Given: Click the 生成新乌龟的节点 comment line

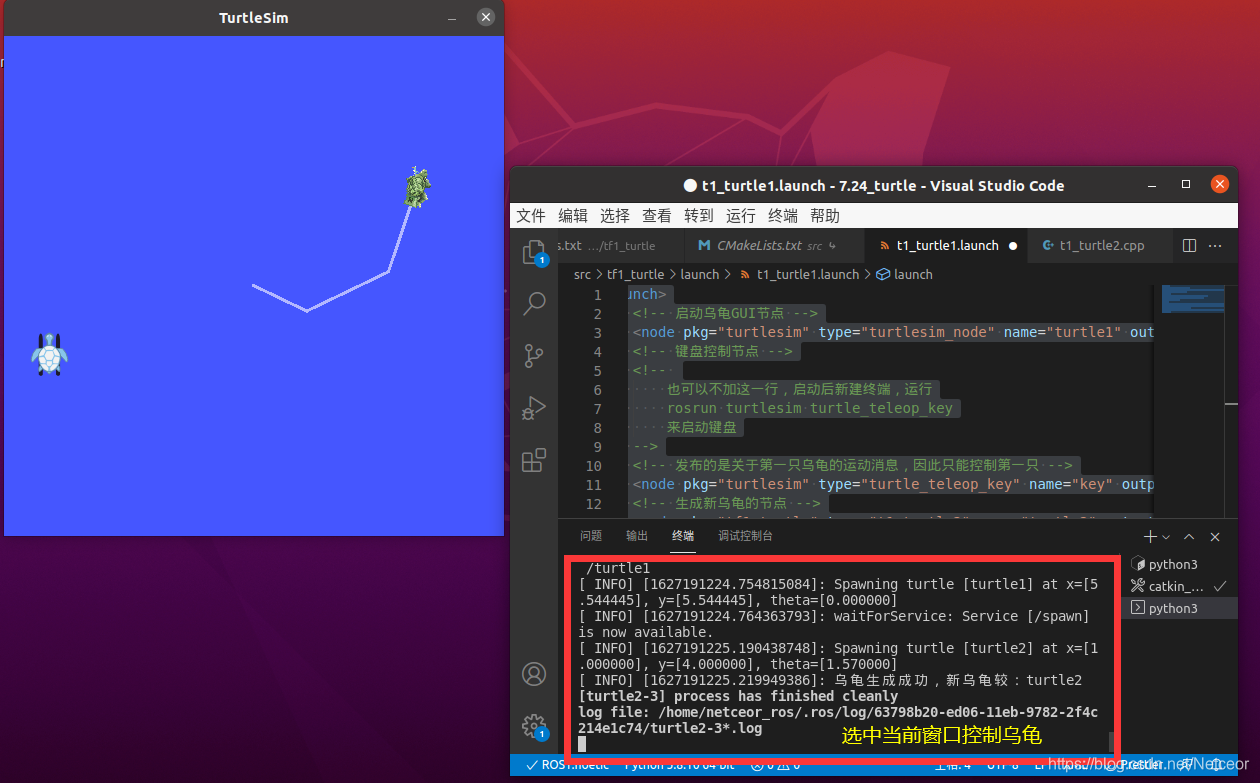Looking at the screenshot, I should point(725,504).
